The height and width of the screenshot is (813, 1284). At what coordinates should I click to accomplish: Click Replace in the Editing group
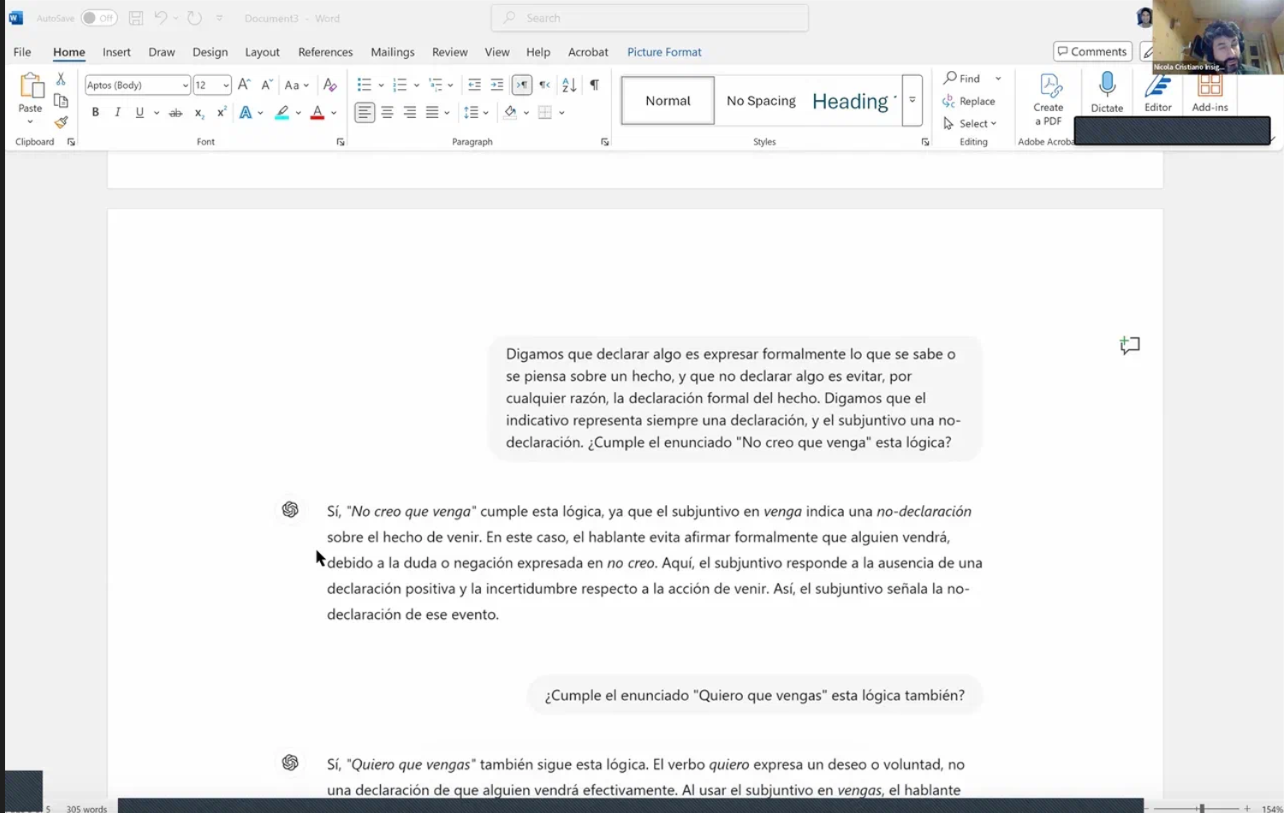tap(969, 101)
